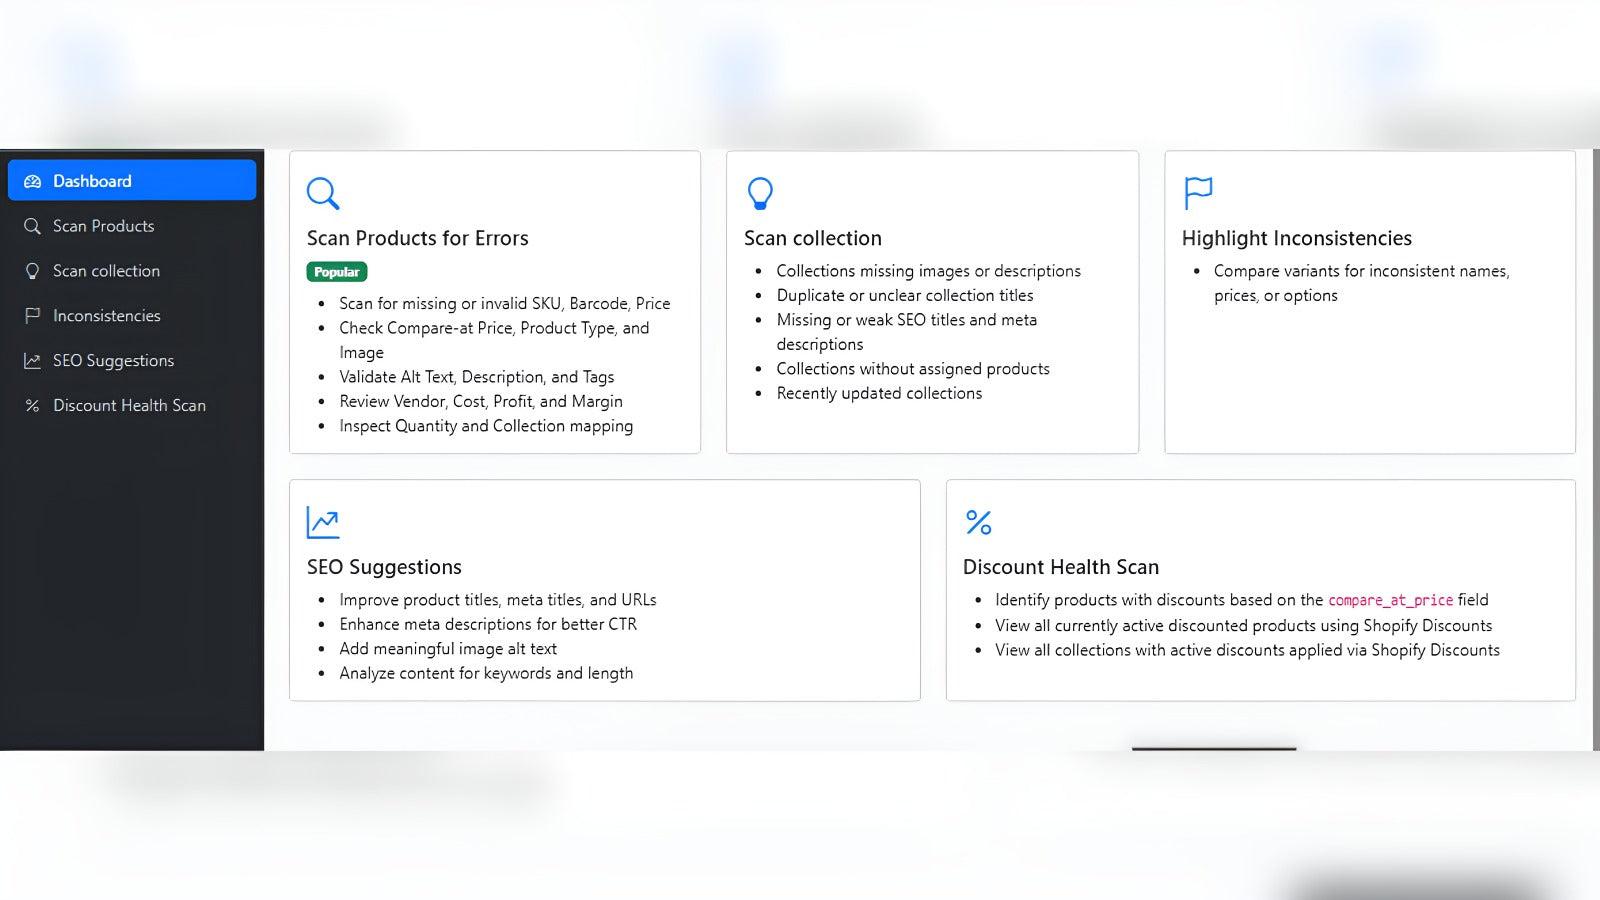Click the Discount Health Scan percent icon in sidebar
1600x900 pixels.
point(31,405)
